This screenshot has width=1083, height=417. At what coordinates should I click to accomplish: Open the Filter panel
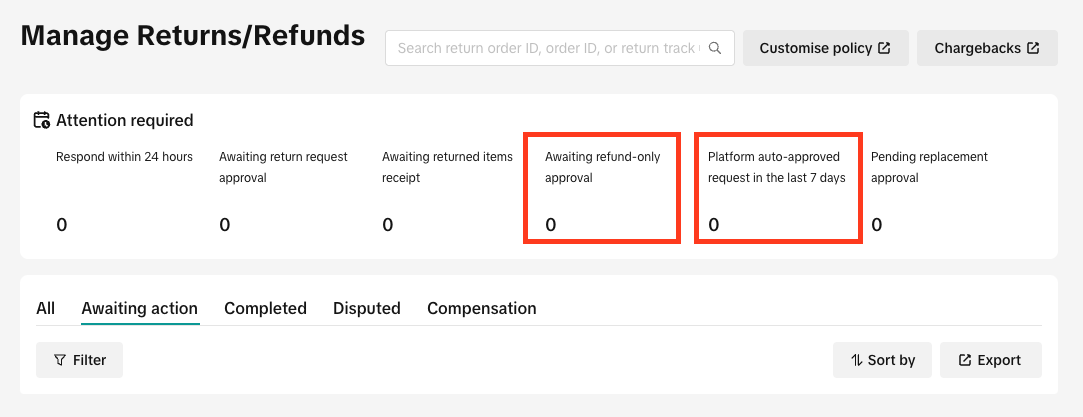pos(79,360)
